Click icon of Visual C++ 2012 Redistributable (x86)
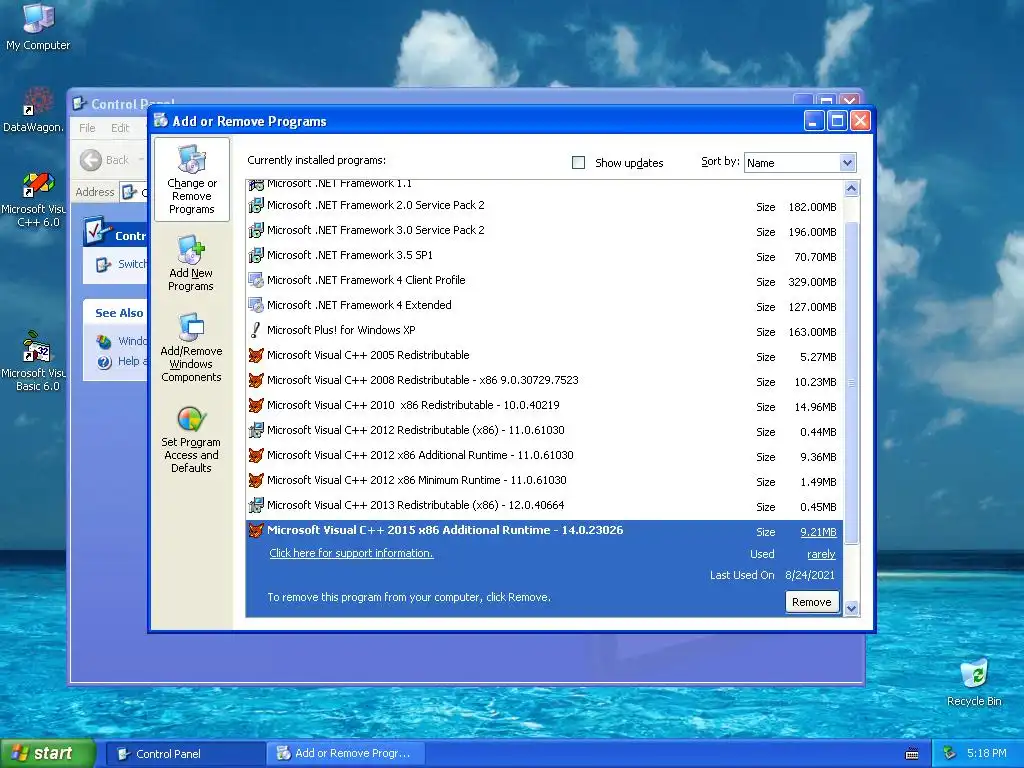Screen dimensions: 1024x768 pos(256,430)
